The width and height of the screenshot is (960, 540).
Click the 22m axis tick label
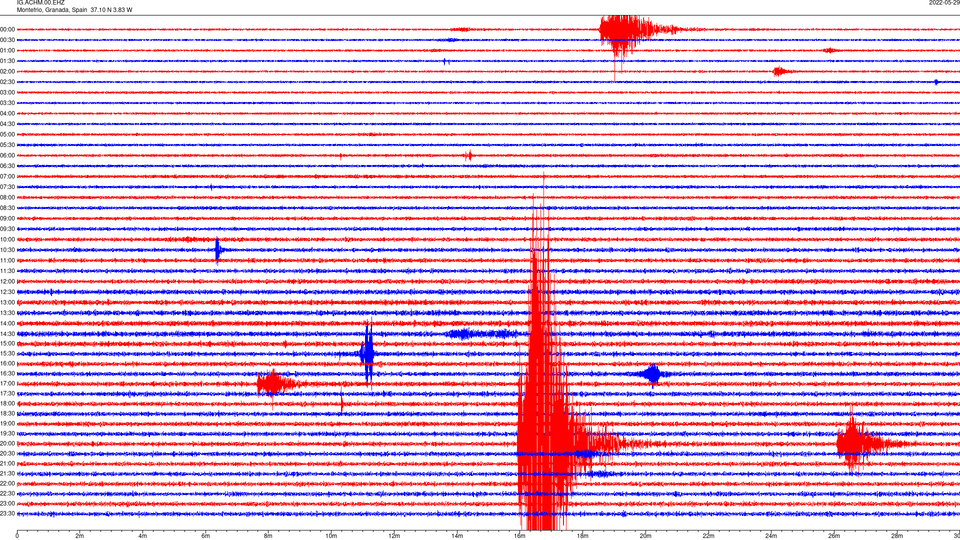(x=708, y=536)
